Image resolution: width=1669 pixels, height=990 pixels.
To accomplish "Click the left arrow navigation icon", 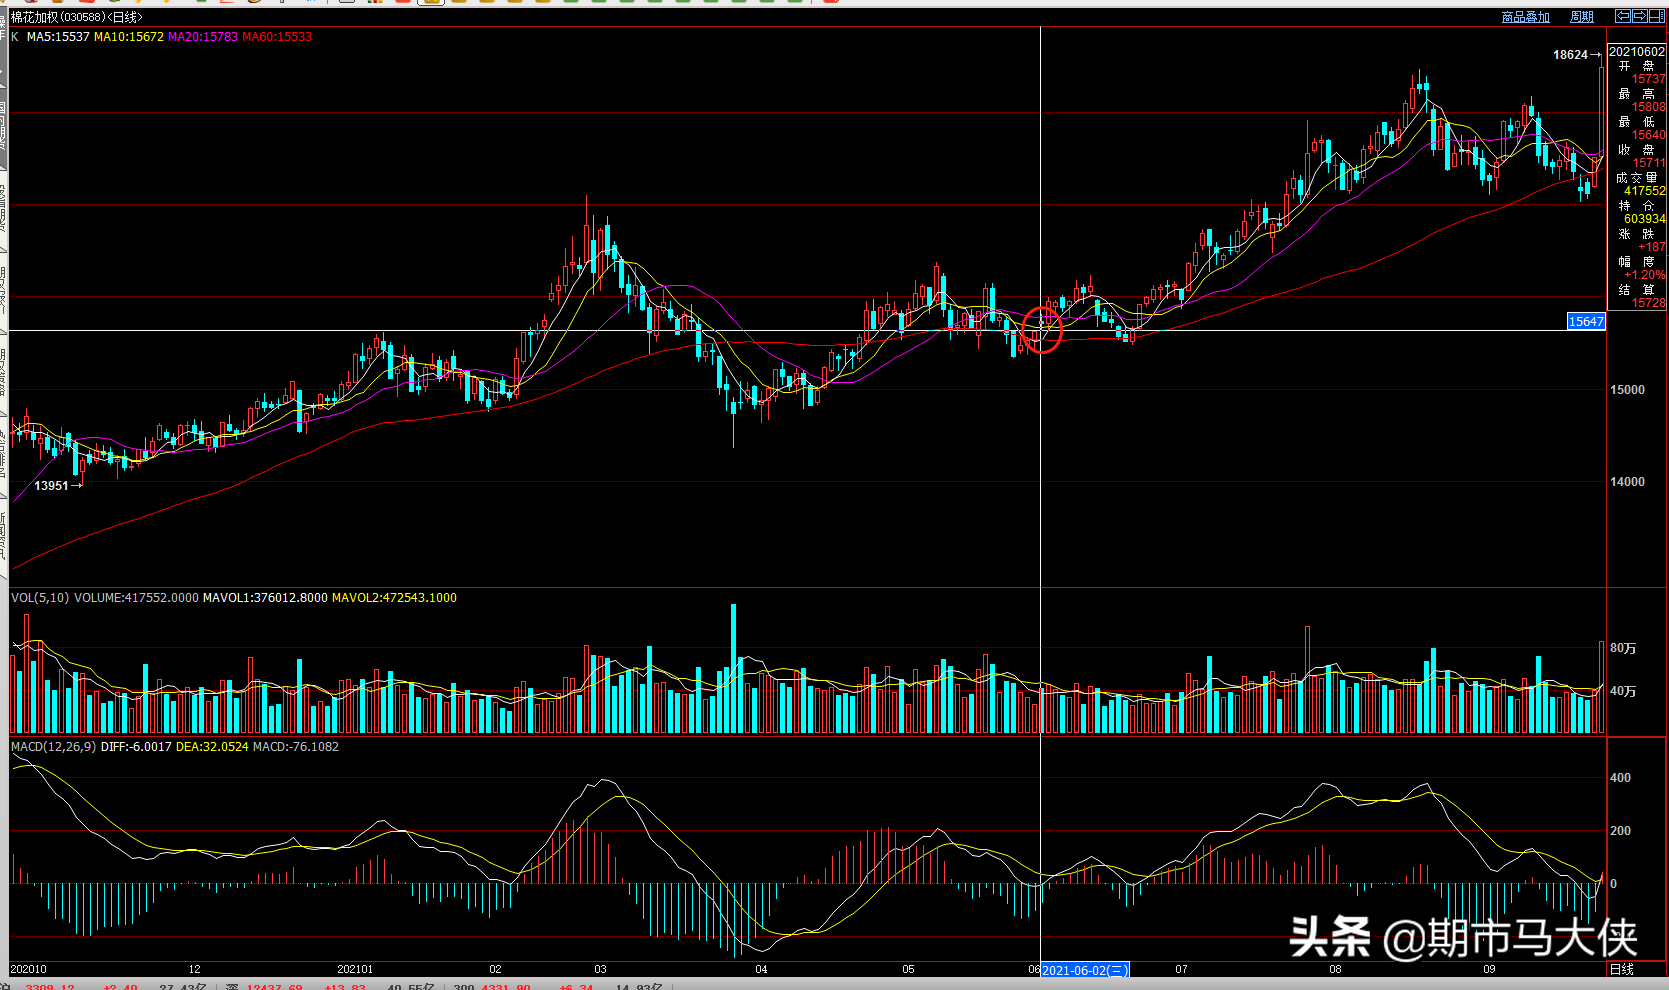I will 1623,16.
